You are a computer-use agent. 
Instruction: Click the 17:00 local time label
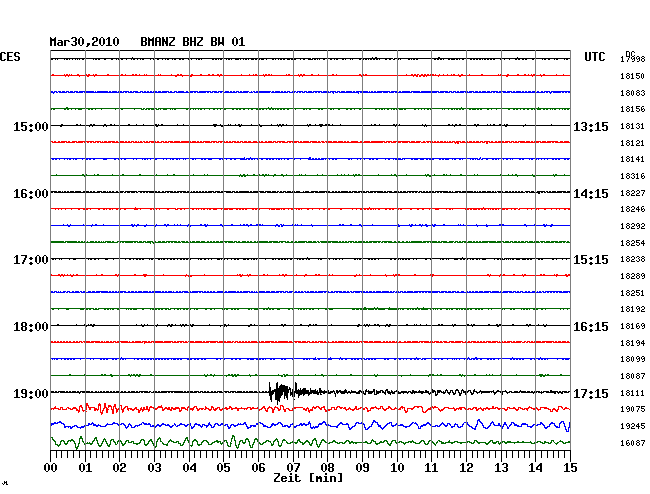click(x=31, y=260)
